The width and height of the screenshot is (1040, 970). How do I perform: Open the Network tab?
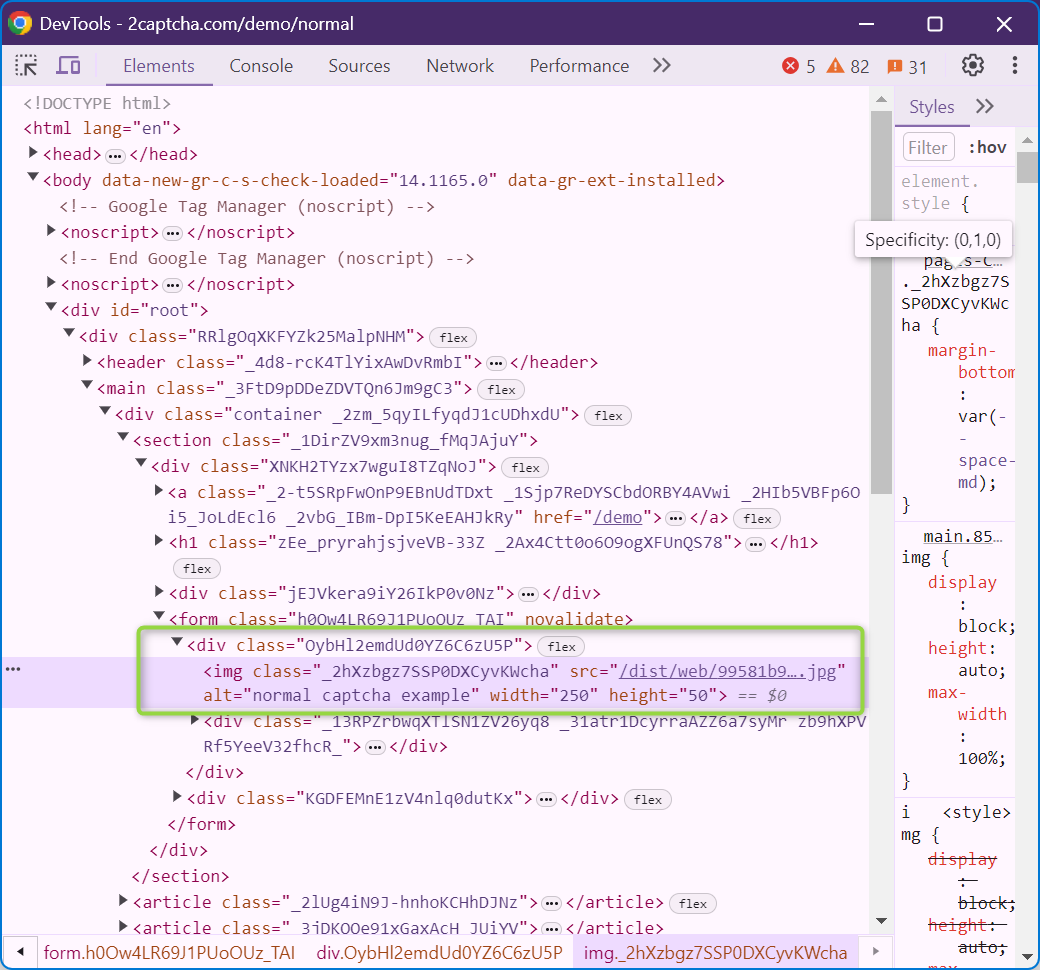coord(459,66)
